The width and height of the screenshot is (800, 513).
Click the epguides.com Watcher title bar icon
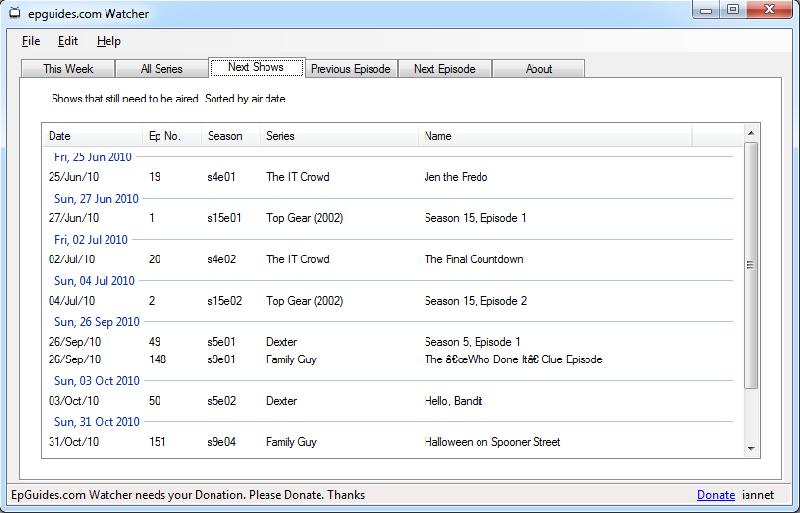click(x=15, y=13)
